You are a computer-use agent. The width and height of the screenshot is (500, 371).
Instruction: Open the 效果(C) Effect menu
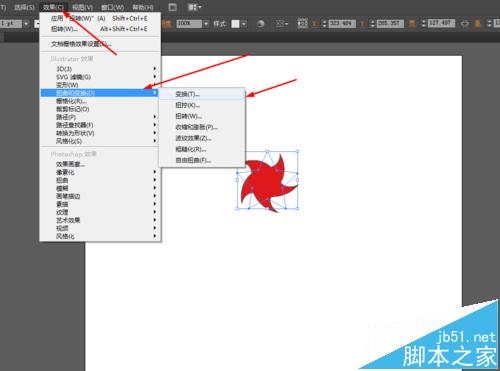[x=53, y=7]
